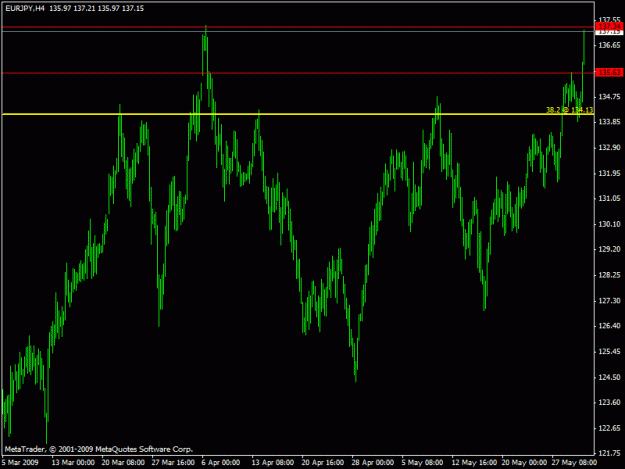The width and height of the screenshot is (625, 469).
Task: Click the 136.65 price scale label
Action: [609, 45]
